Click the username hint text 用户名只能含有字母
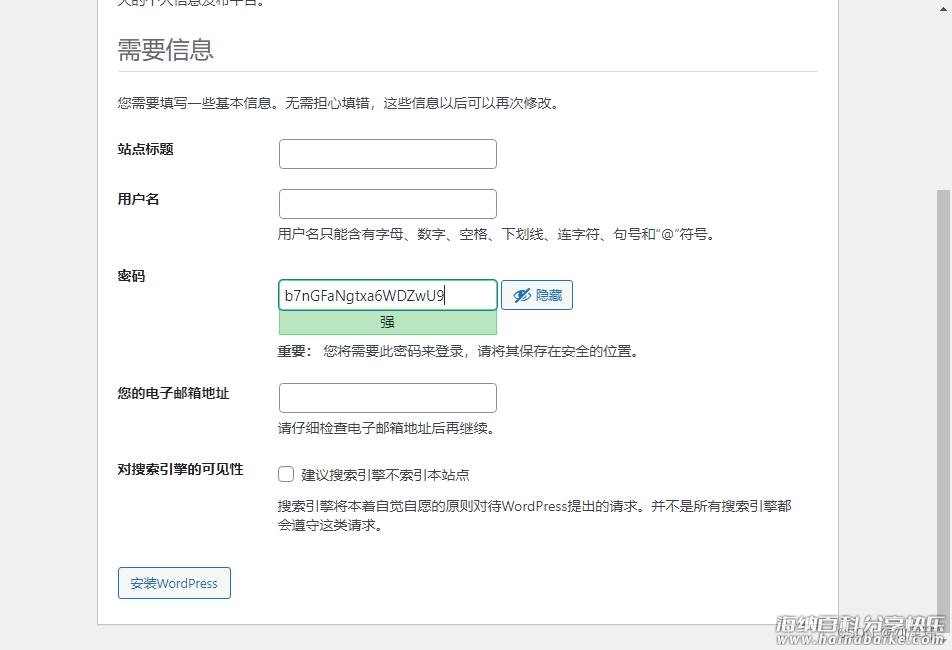This screenshot has height=650, width=952. pyautogui.click(x=498, y=234)
